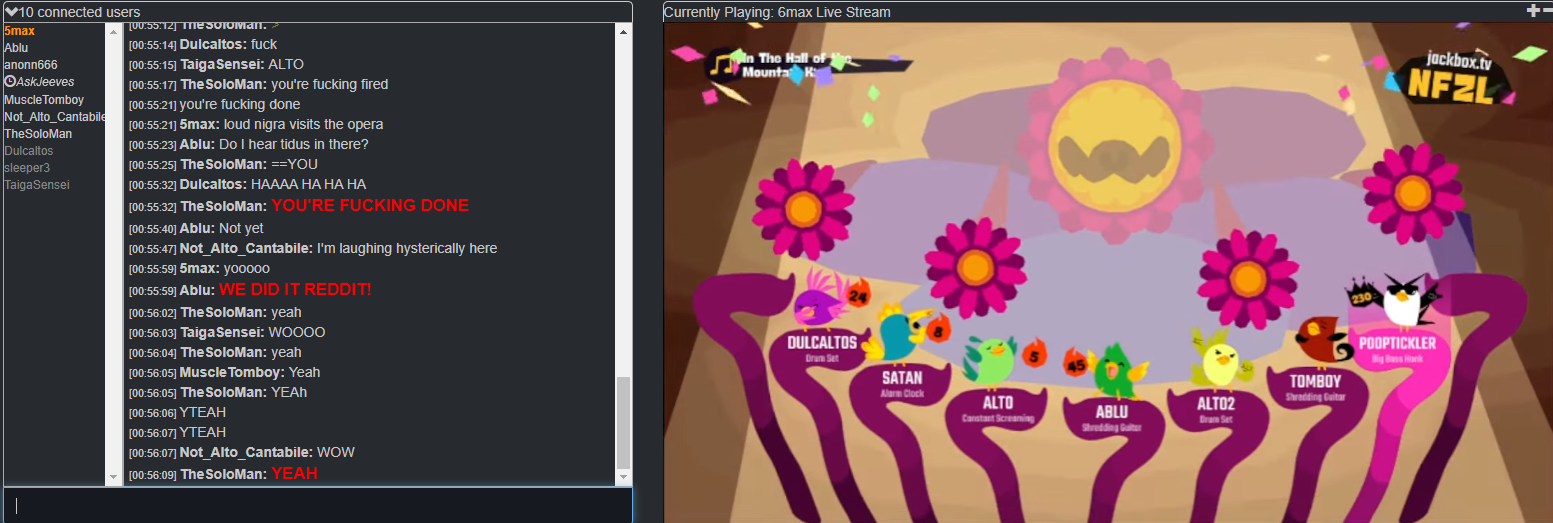Click TheSoloMan's 'yeah' message at 00:56:02
1553x523 pixels.
(x=215, y=312)
